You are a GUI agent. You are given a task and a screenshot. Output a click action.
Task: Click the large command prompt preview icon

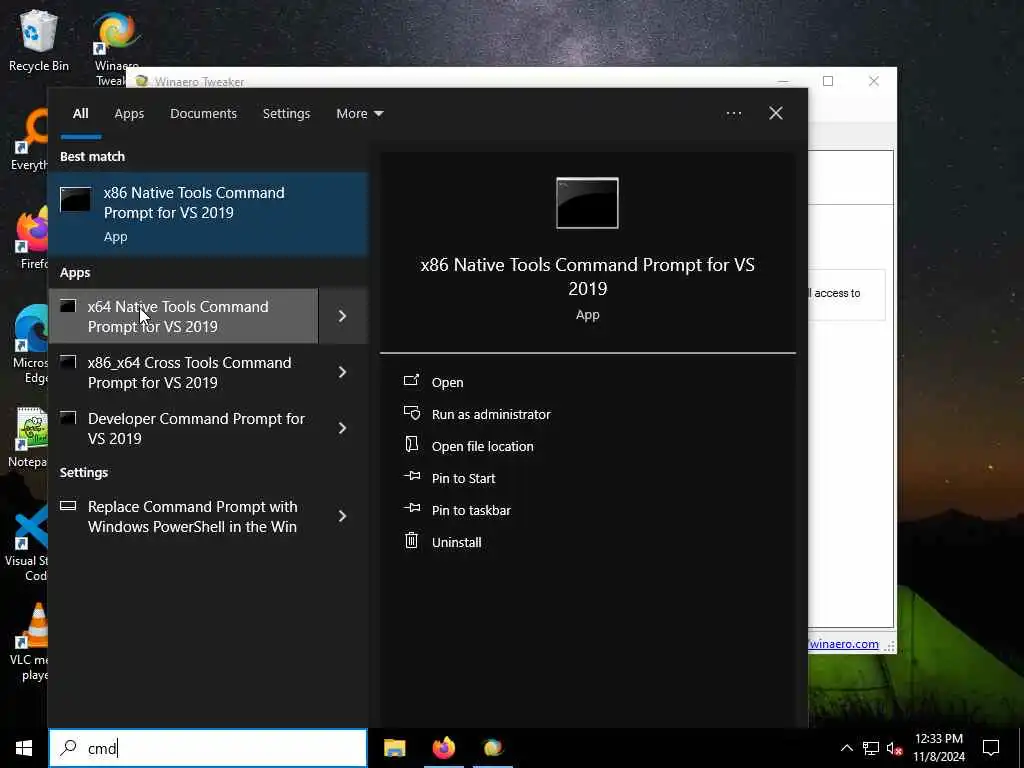[587, 203]
